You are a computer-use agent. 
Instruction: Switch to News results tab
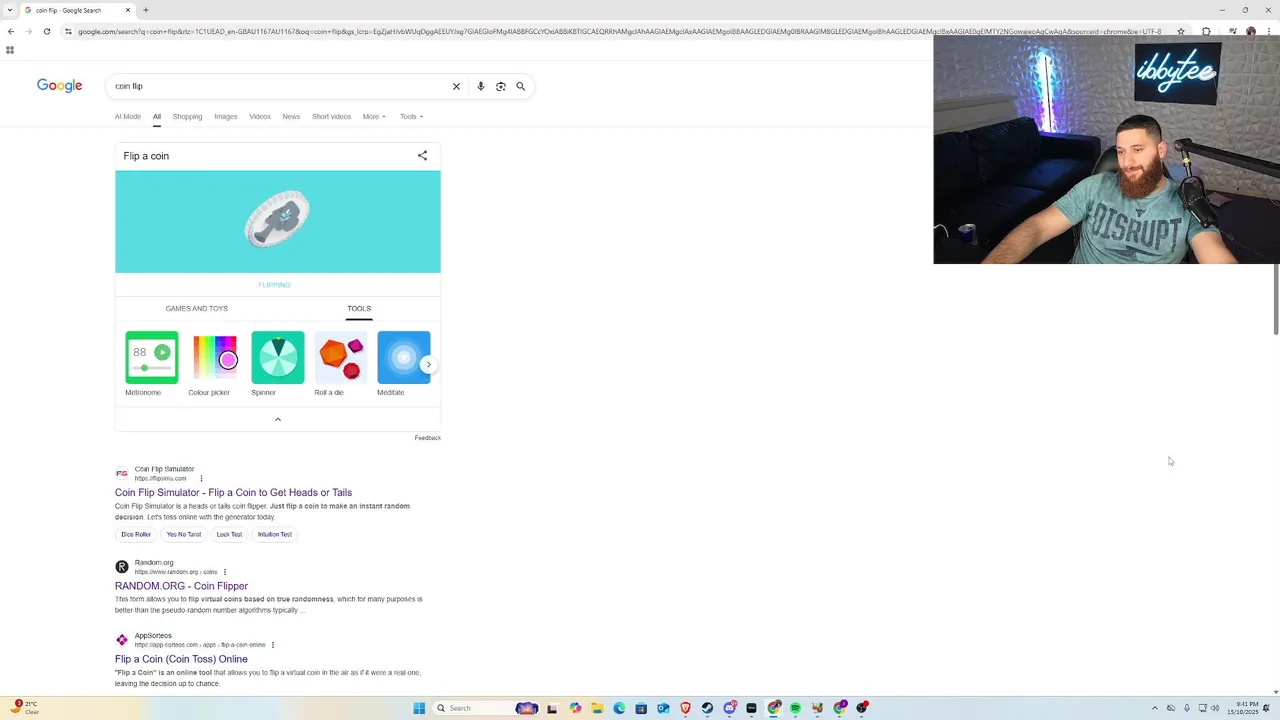pyautogui.click(x=291, y=116)
